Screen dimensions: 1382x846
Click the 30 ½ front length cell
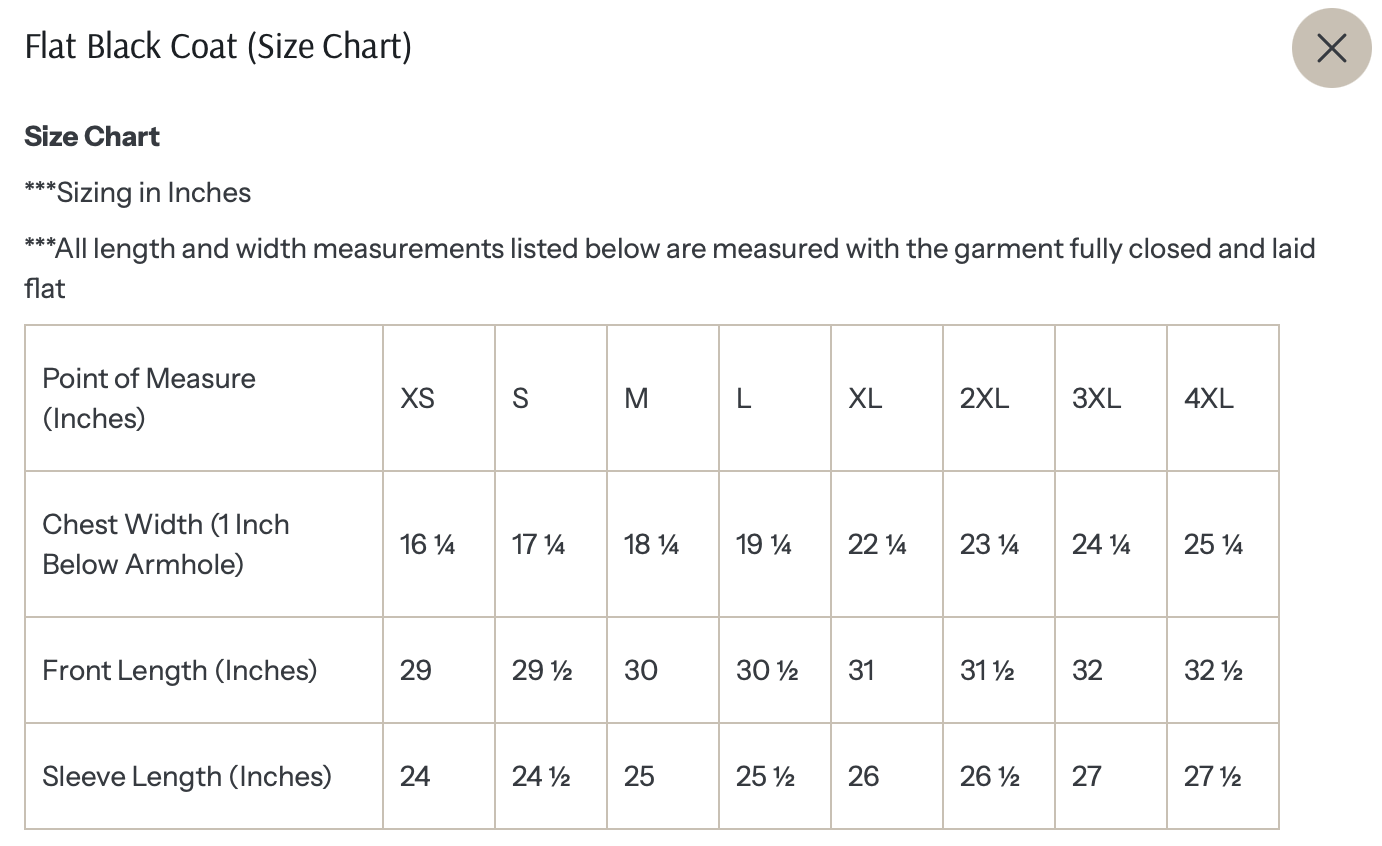[x=767, y=670]
